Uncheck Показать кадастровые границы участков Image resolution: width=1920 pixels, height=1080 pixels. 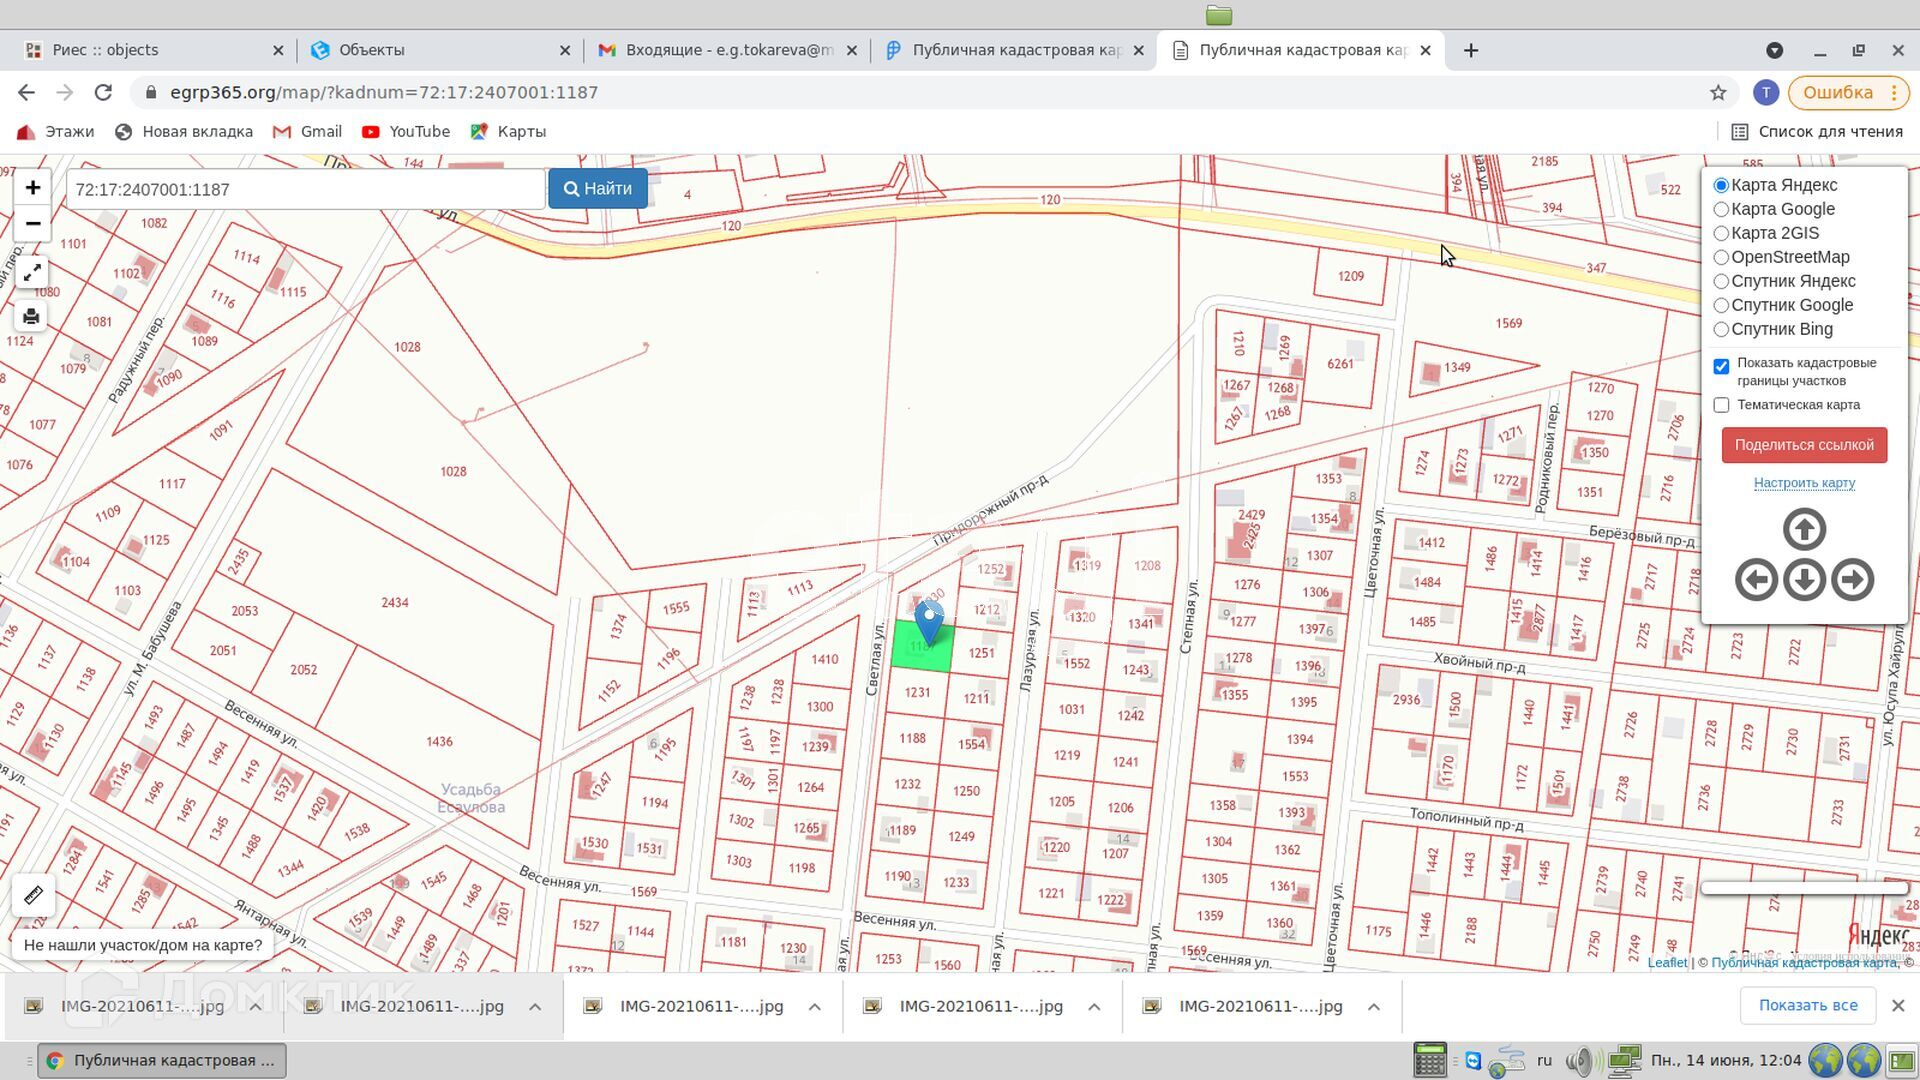(1721, 367)
